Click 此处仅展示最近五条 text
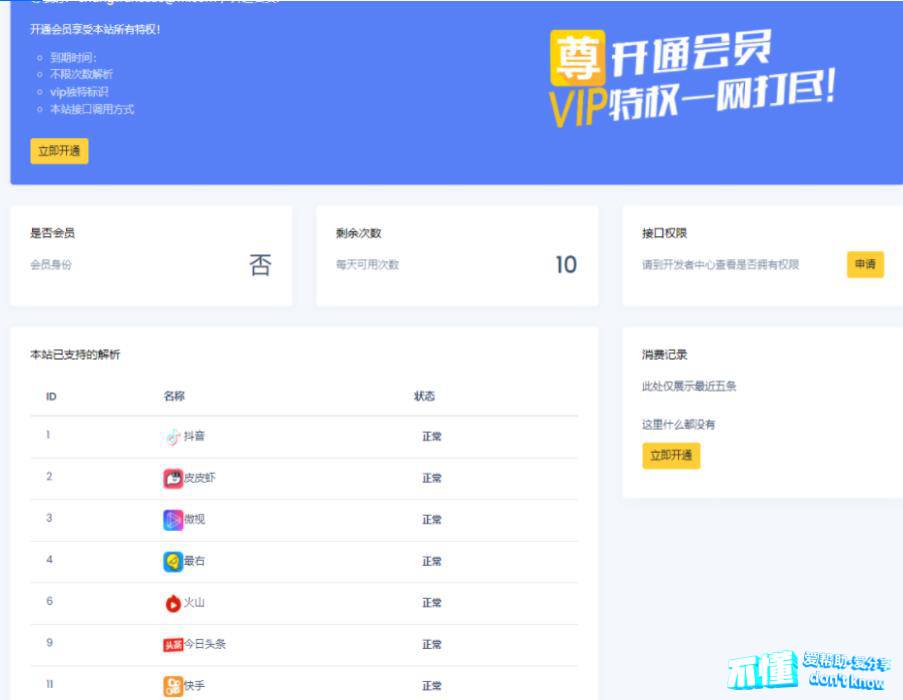 click(x=689, y=386)
